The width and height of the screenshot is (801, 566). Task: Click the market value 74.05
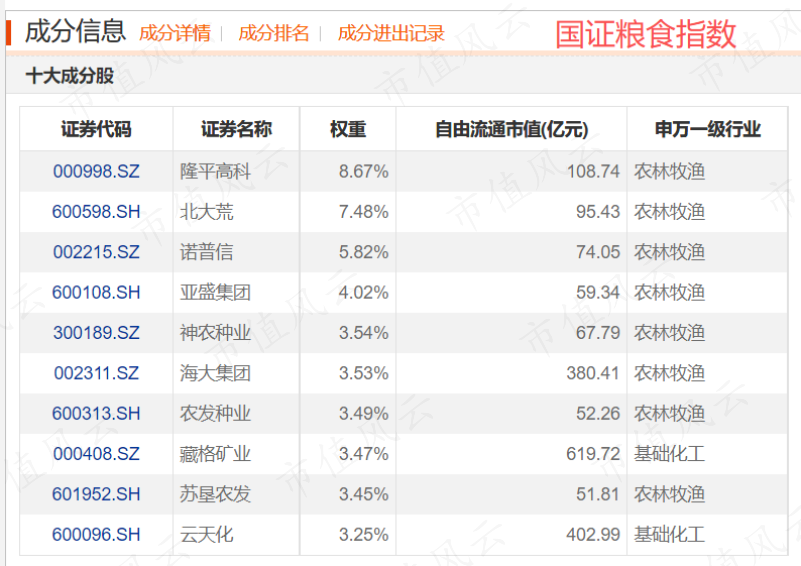pyautogui.click(x=598, y=252)
